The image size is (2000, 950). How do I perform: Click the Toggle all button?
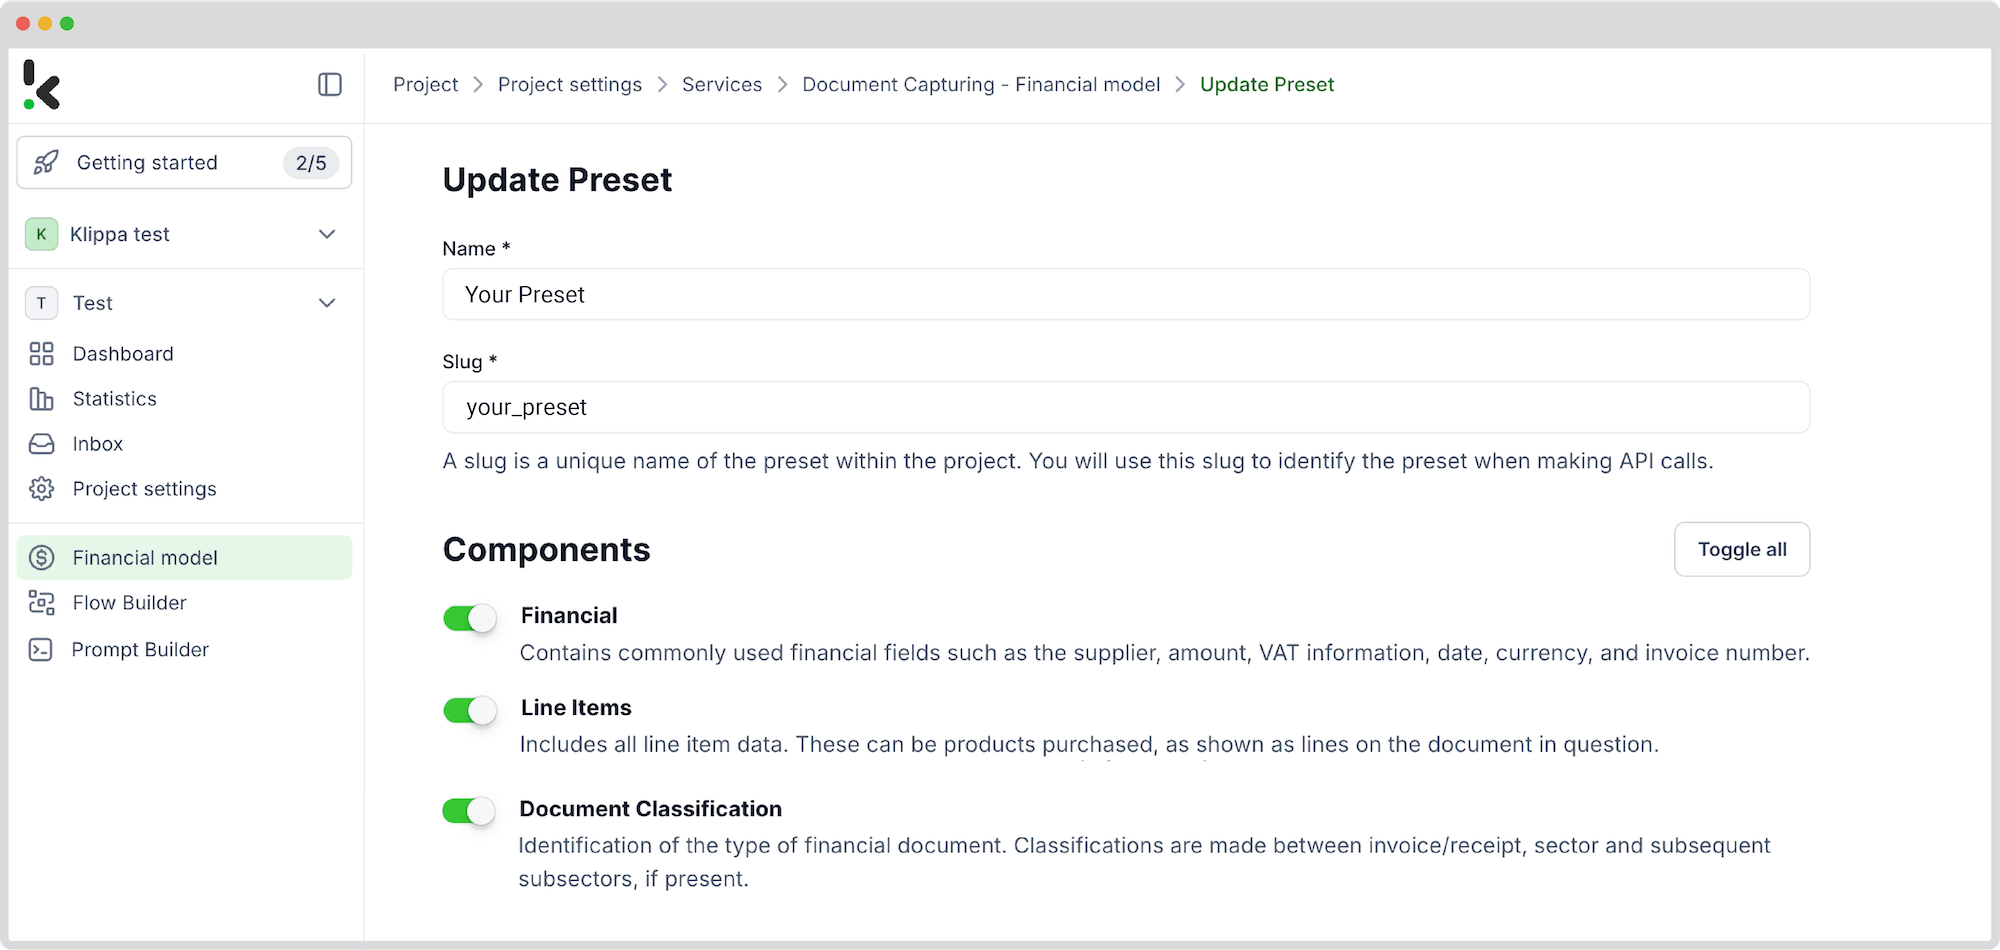tap(1742, 549)
